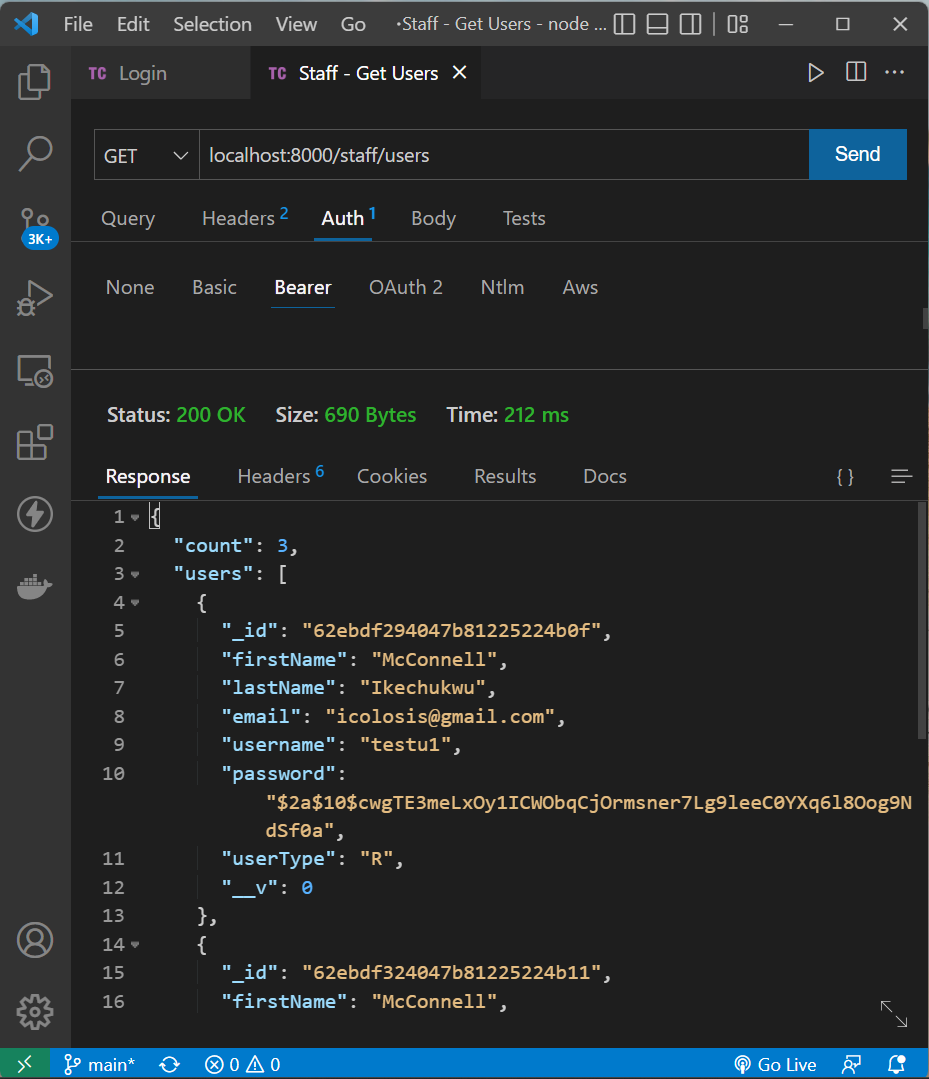Collapse the second user object at line 14
The image size is (929, 1079).
coord(135,945)
